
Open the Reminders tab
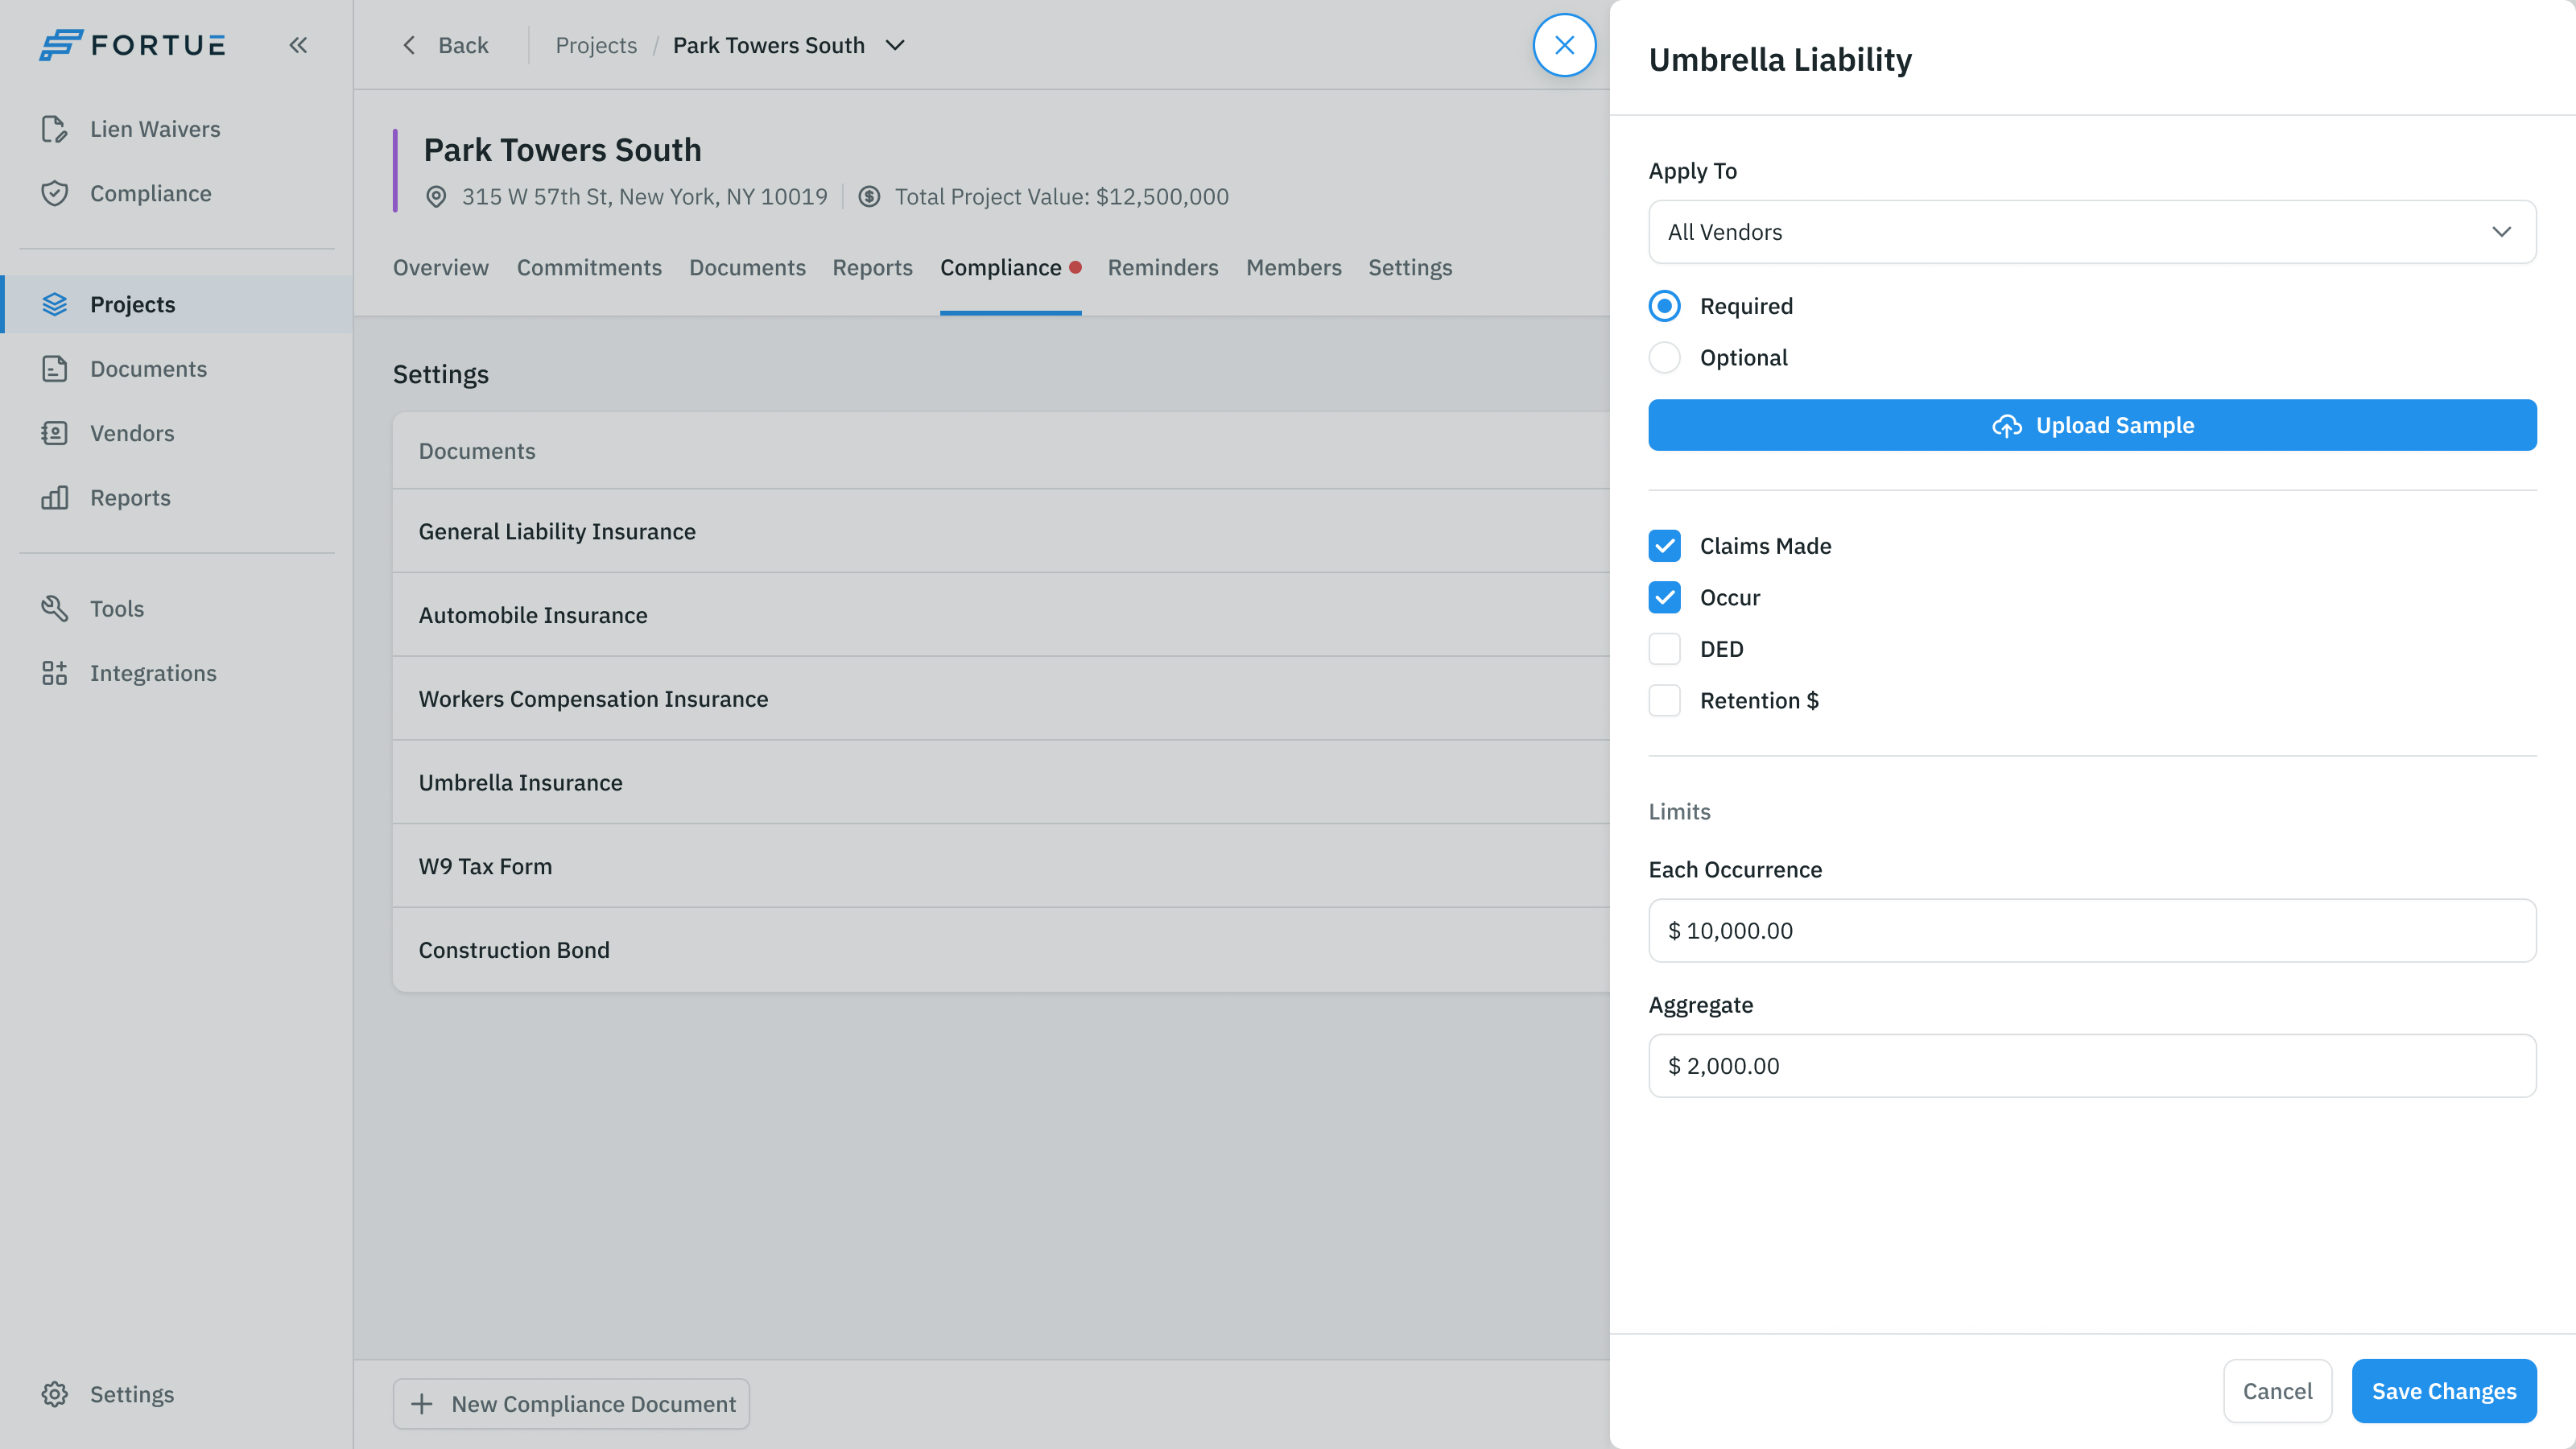click(1163, 268)
